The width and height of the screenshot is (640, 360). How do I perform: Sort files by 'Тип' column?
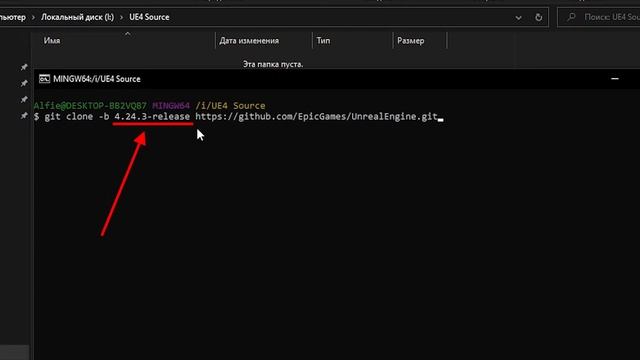point(323,41)
